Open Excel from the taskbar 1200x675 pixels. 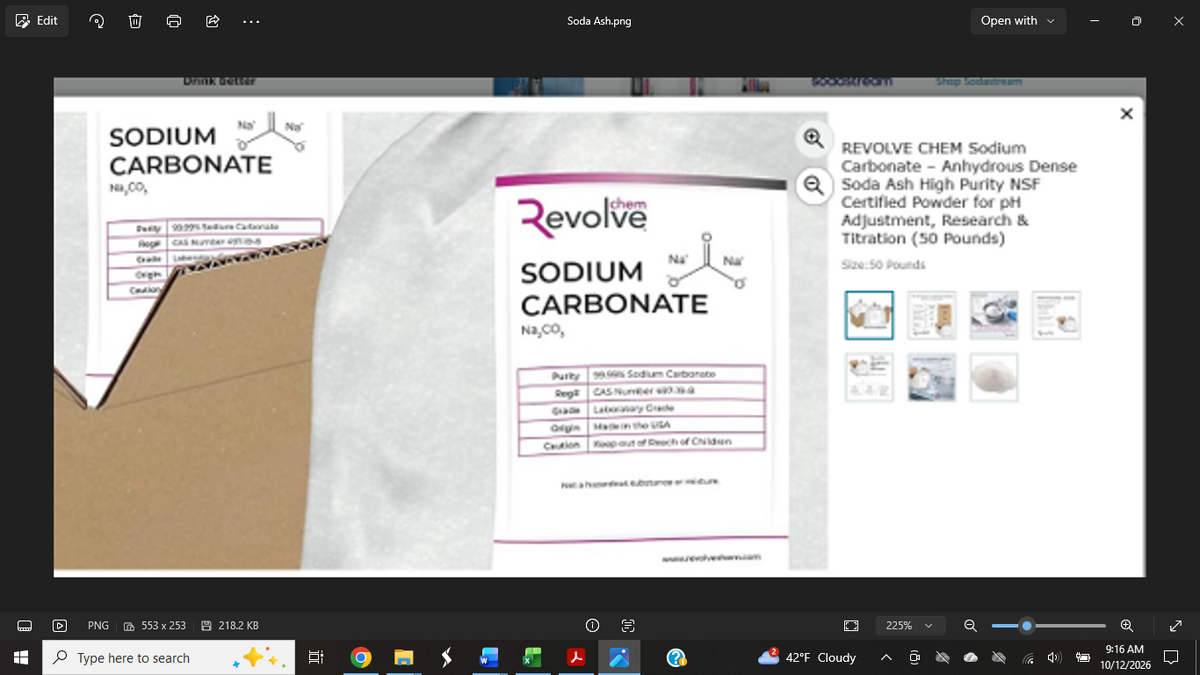click(x=533, y=658)
